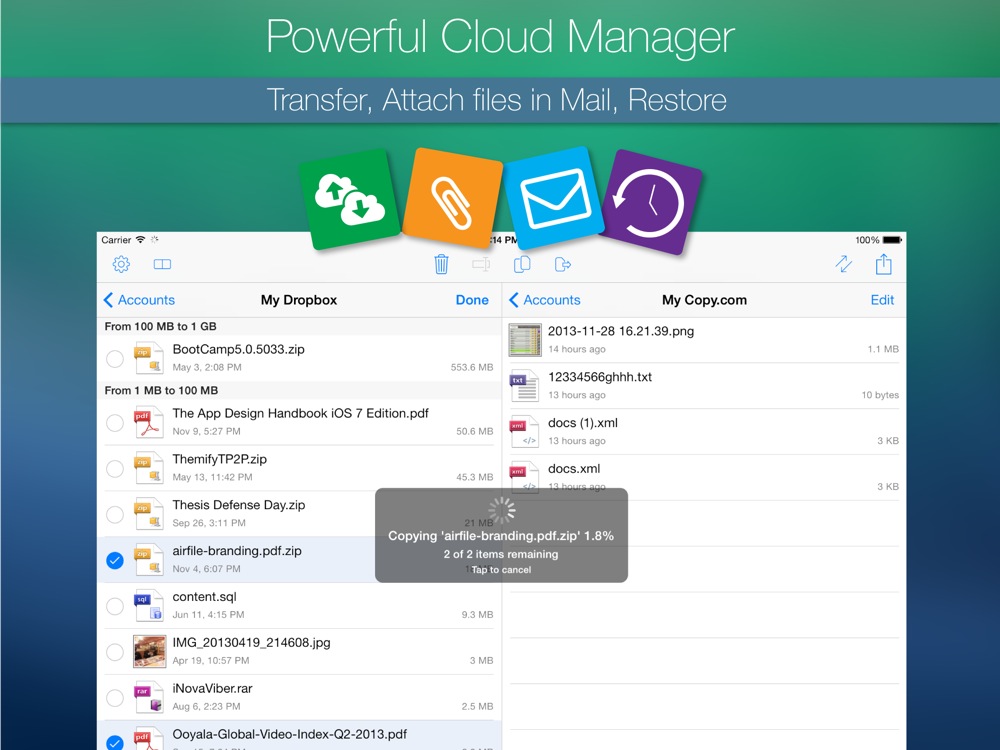The image size is (1000, 750).
Task: Tap xml icon of docs (1).xml
Action: pyautogui.click(x=524, y=432)
